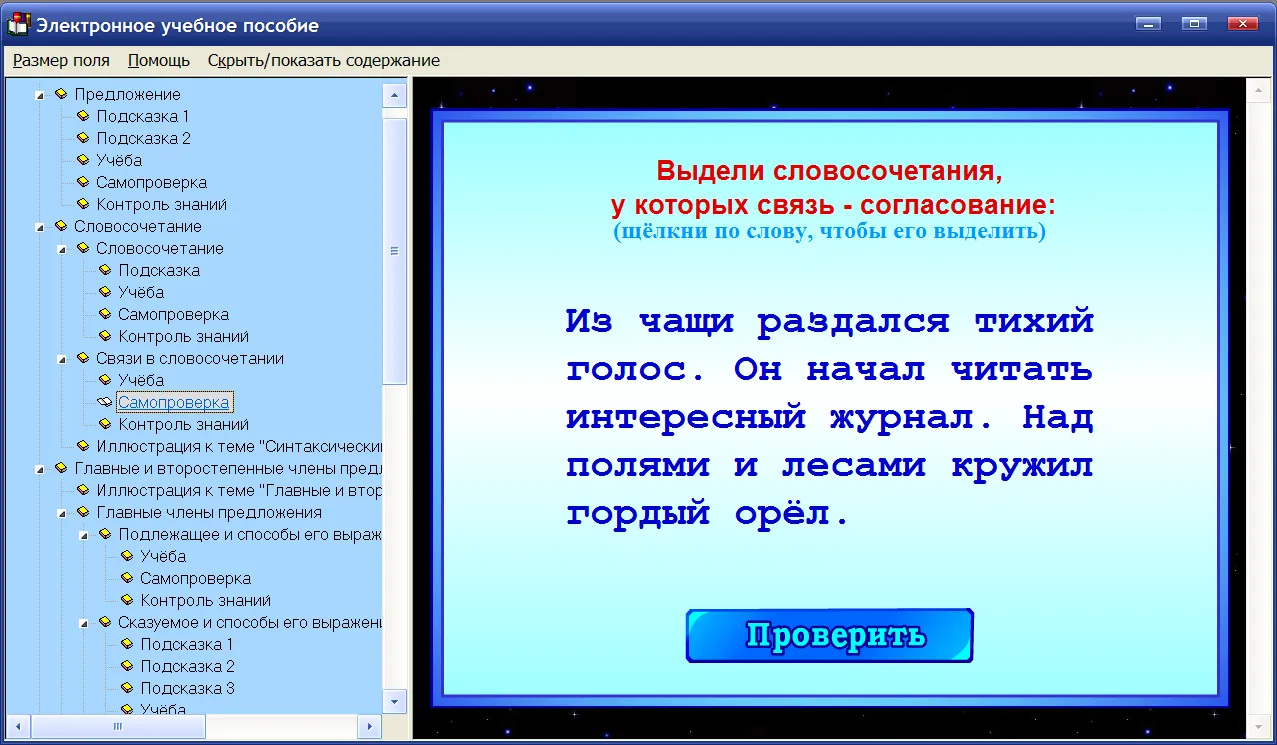Collapse the top-level Словосочетание node
The image size is (1277, 745).
[40, 227]
